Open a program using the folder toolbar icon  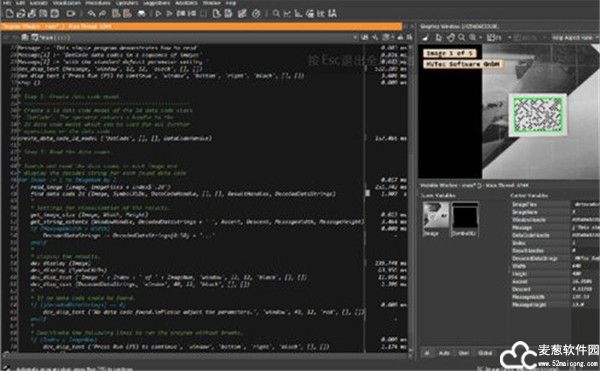[x=21, y=14]
